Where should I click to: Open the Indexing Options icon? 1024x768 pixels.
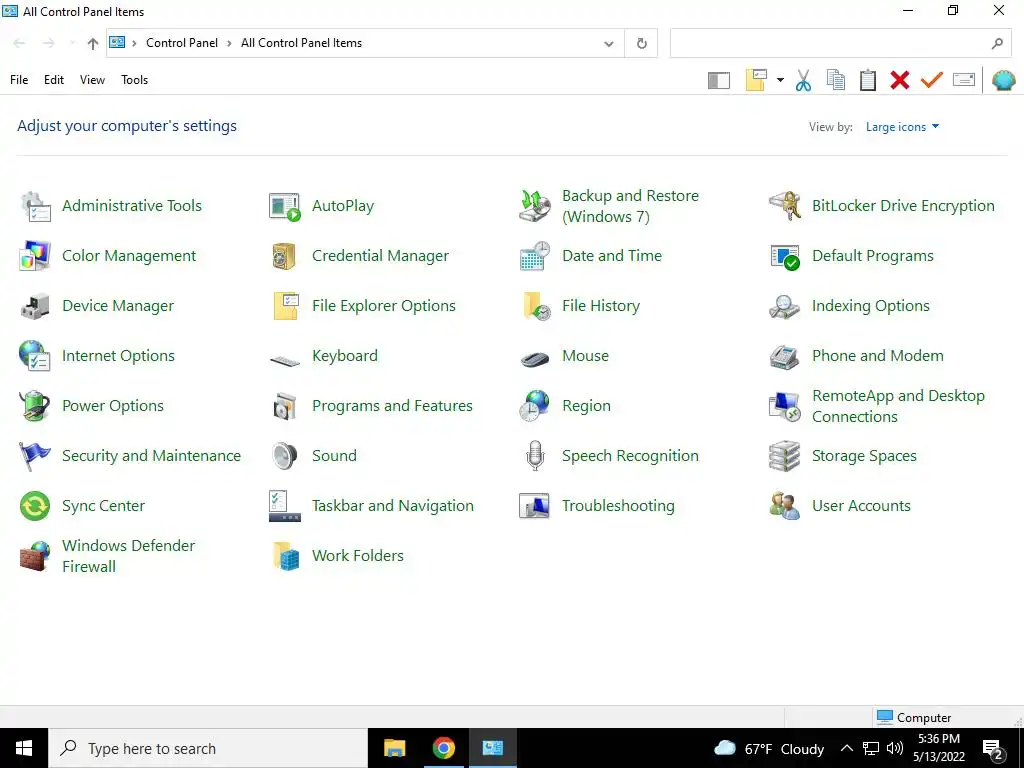pos(784,306)
